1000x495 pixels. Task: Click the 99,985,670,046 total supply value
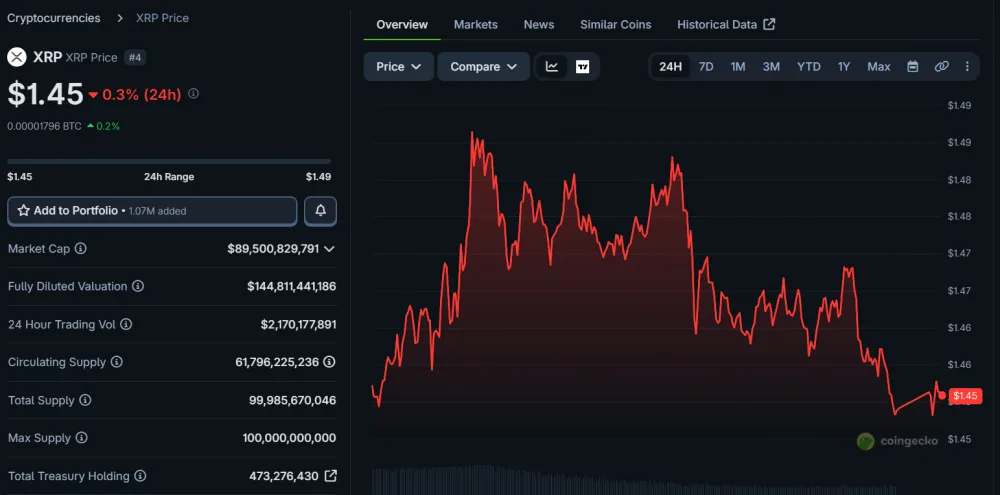pyautogui.click(x=292, y=401)
